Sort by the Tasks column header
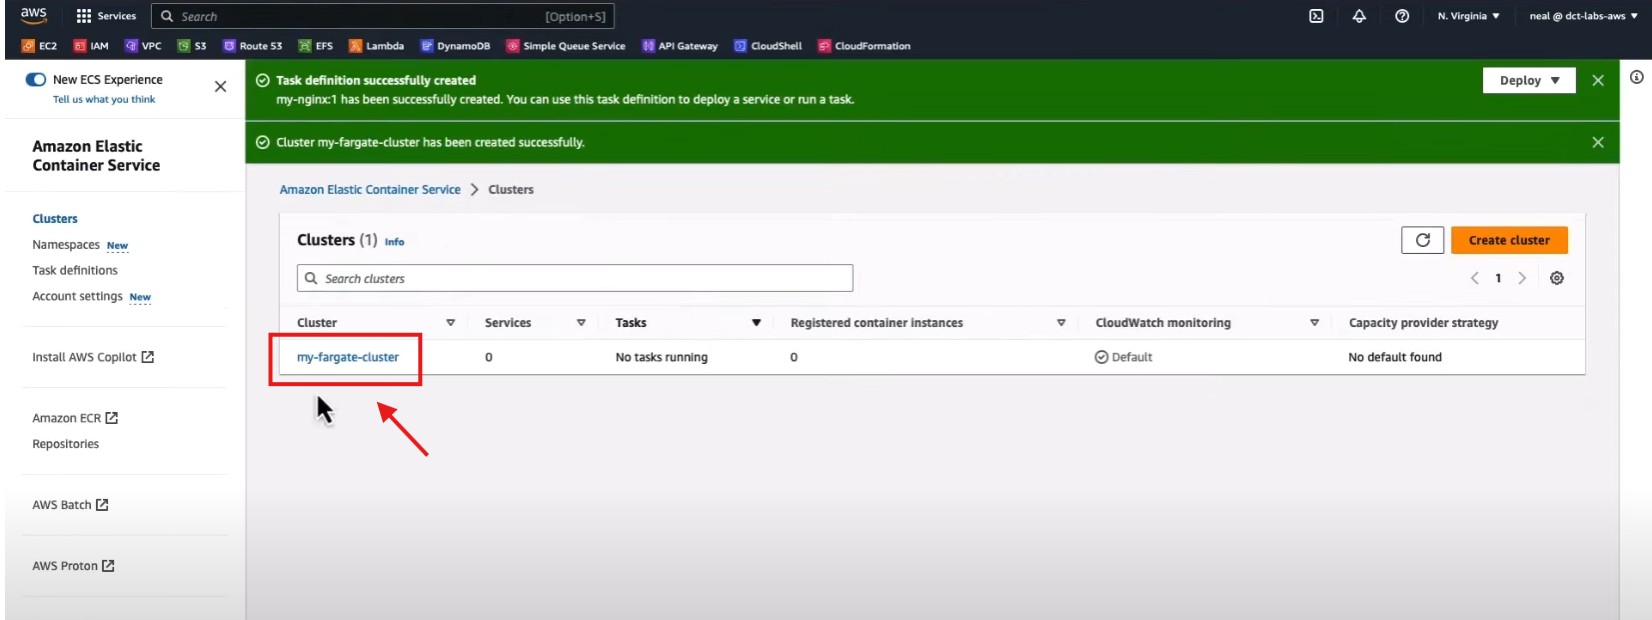 631,323
